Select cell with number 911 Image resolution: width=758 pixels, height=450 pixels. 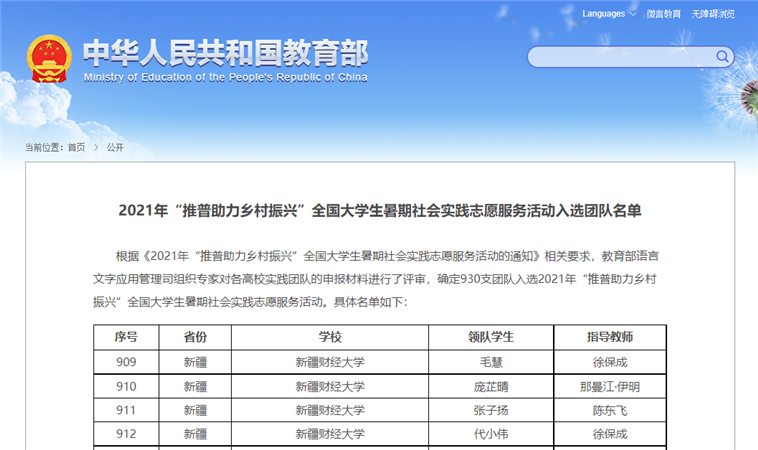pyautogui.click(x=126, y=410)
